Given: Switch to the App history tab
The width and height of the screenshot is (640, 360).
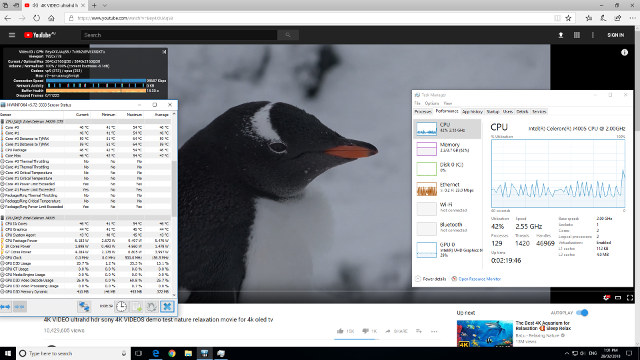Looking at the screenshot, I should [x=472, y=111].
